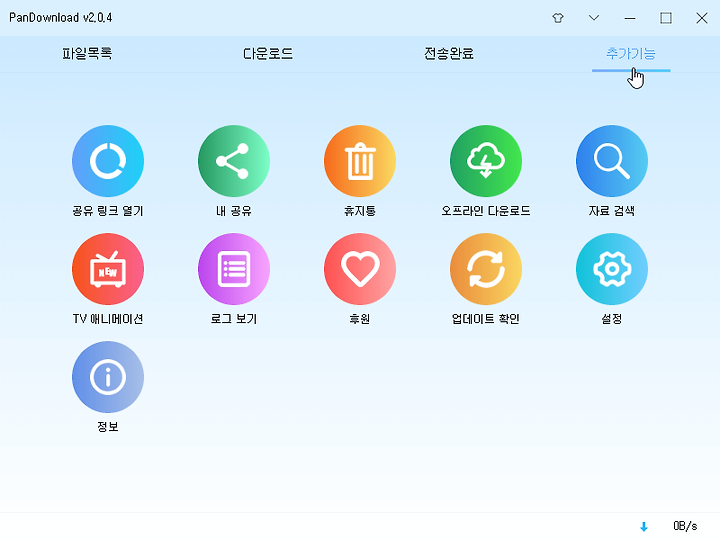The image size is (720, 540).
Task: Open the 내 공유 share icon
Action: (x=234, y=161)
